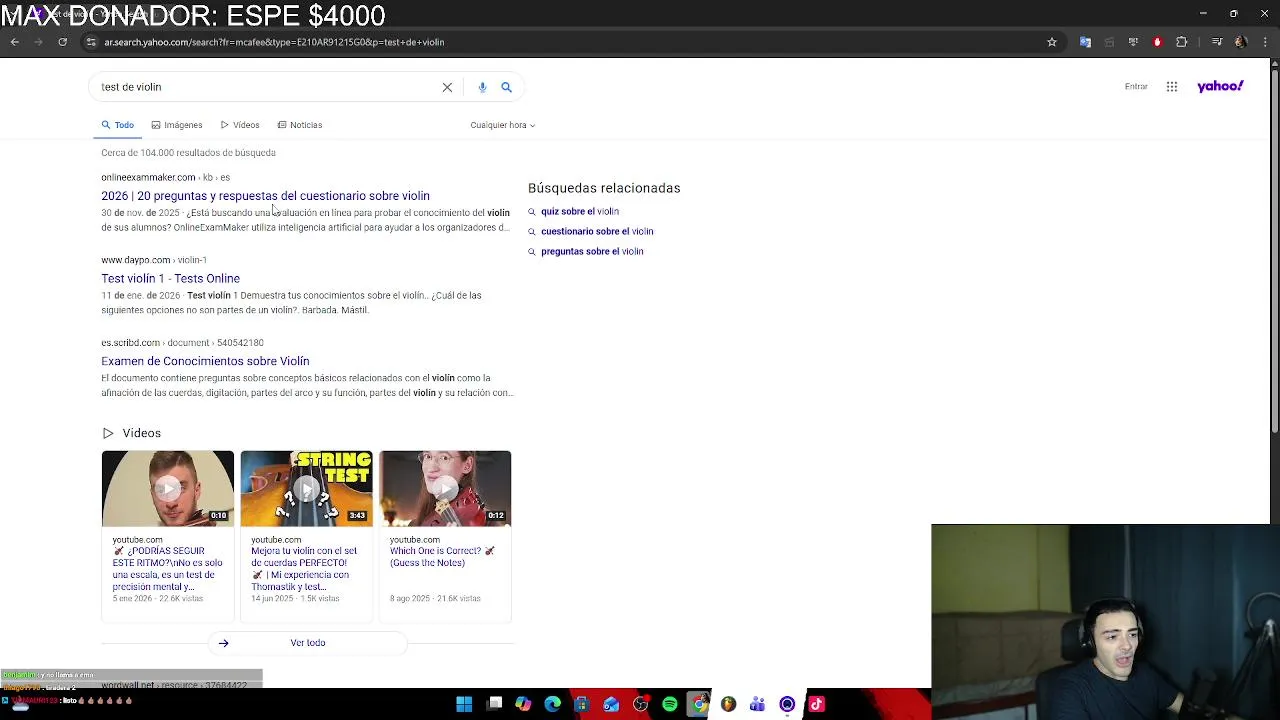The height and width of the screenshot is (720, 1280).
Task: Select the 'Todo' results tab
Action: click(x=117, y=125)
